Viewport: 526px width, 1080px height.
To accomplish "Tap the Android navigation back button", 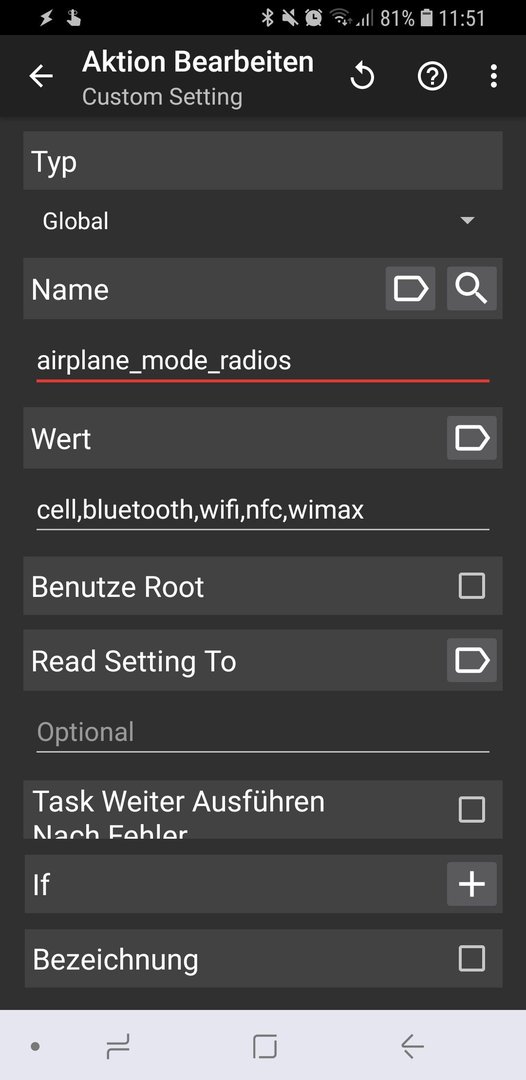I will 412,1047.
